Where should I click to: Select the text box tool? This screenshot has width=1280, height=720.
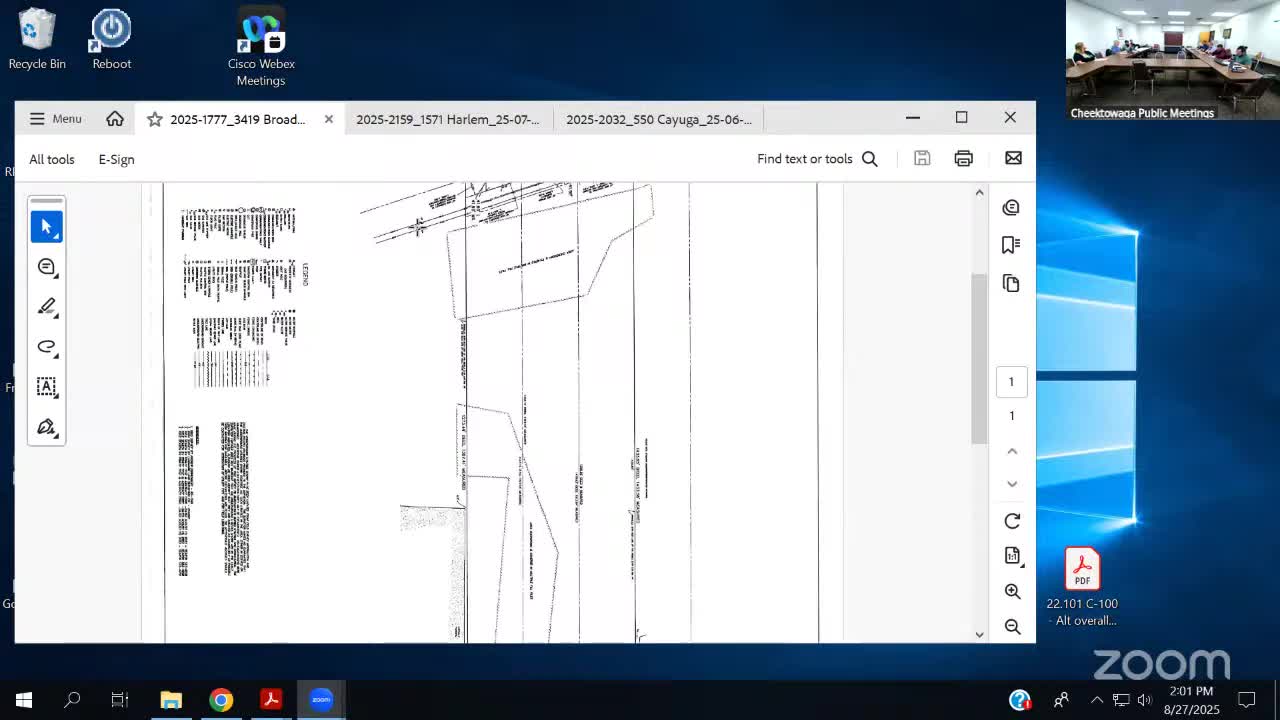coord(46,387)
